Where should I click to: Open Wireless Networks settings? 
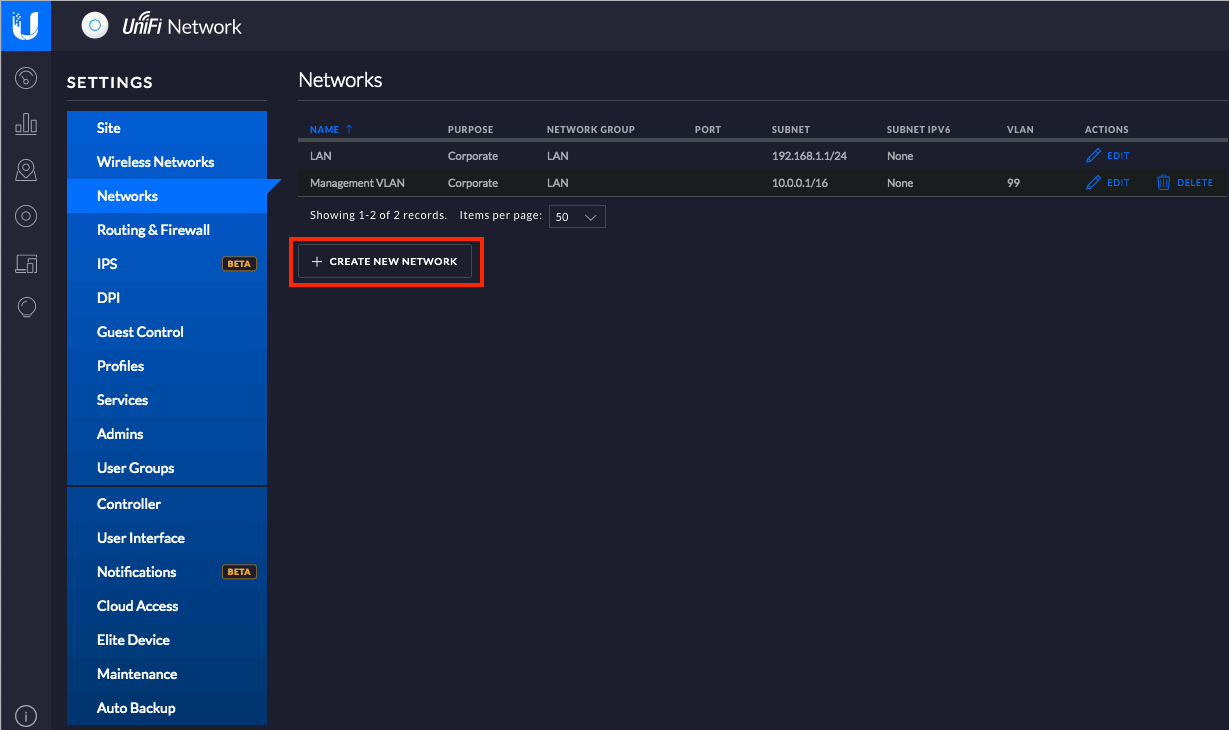155,162
